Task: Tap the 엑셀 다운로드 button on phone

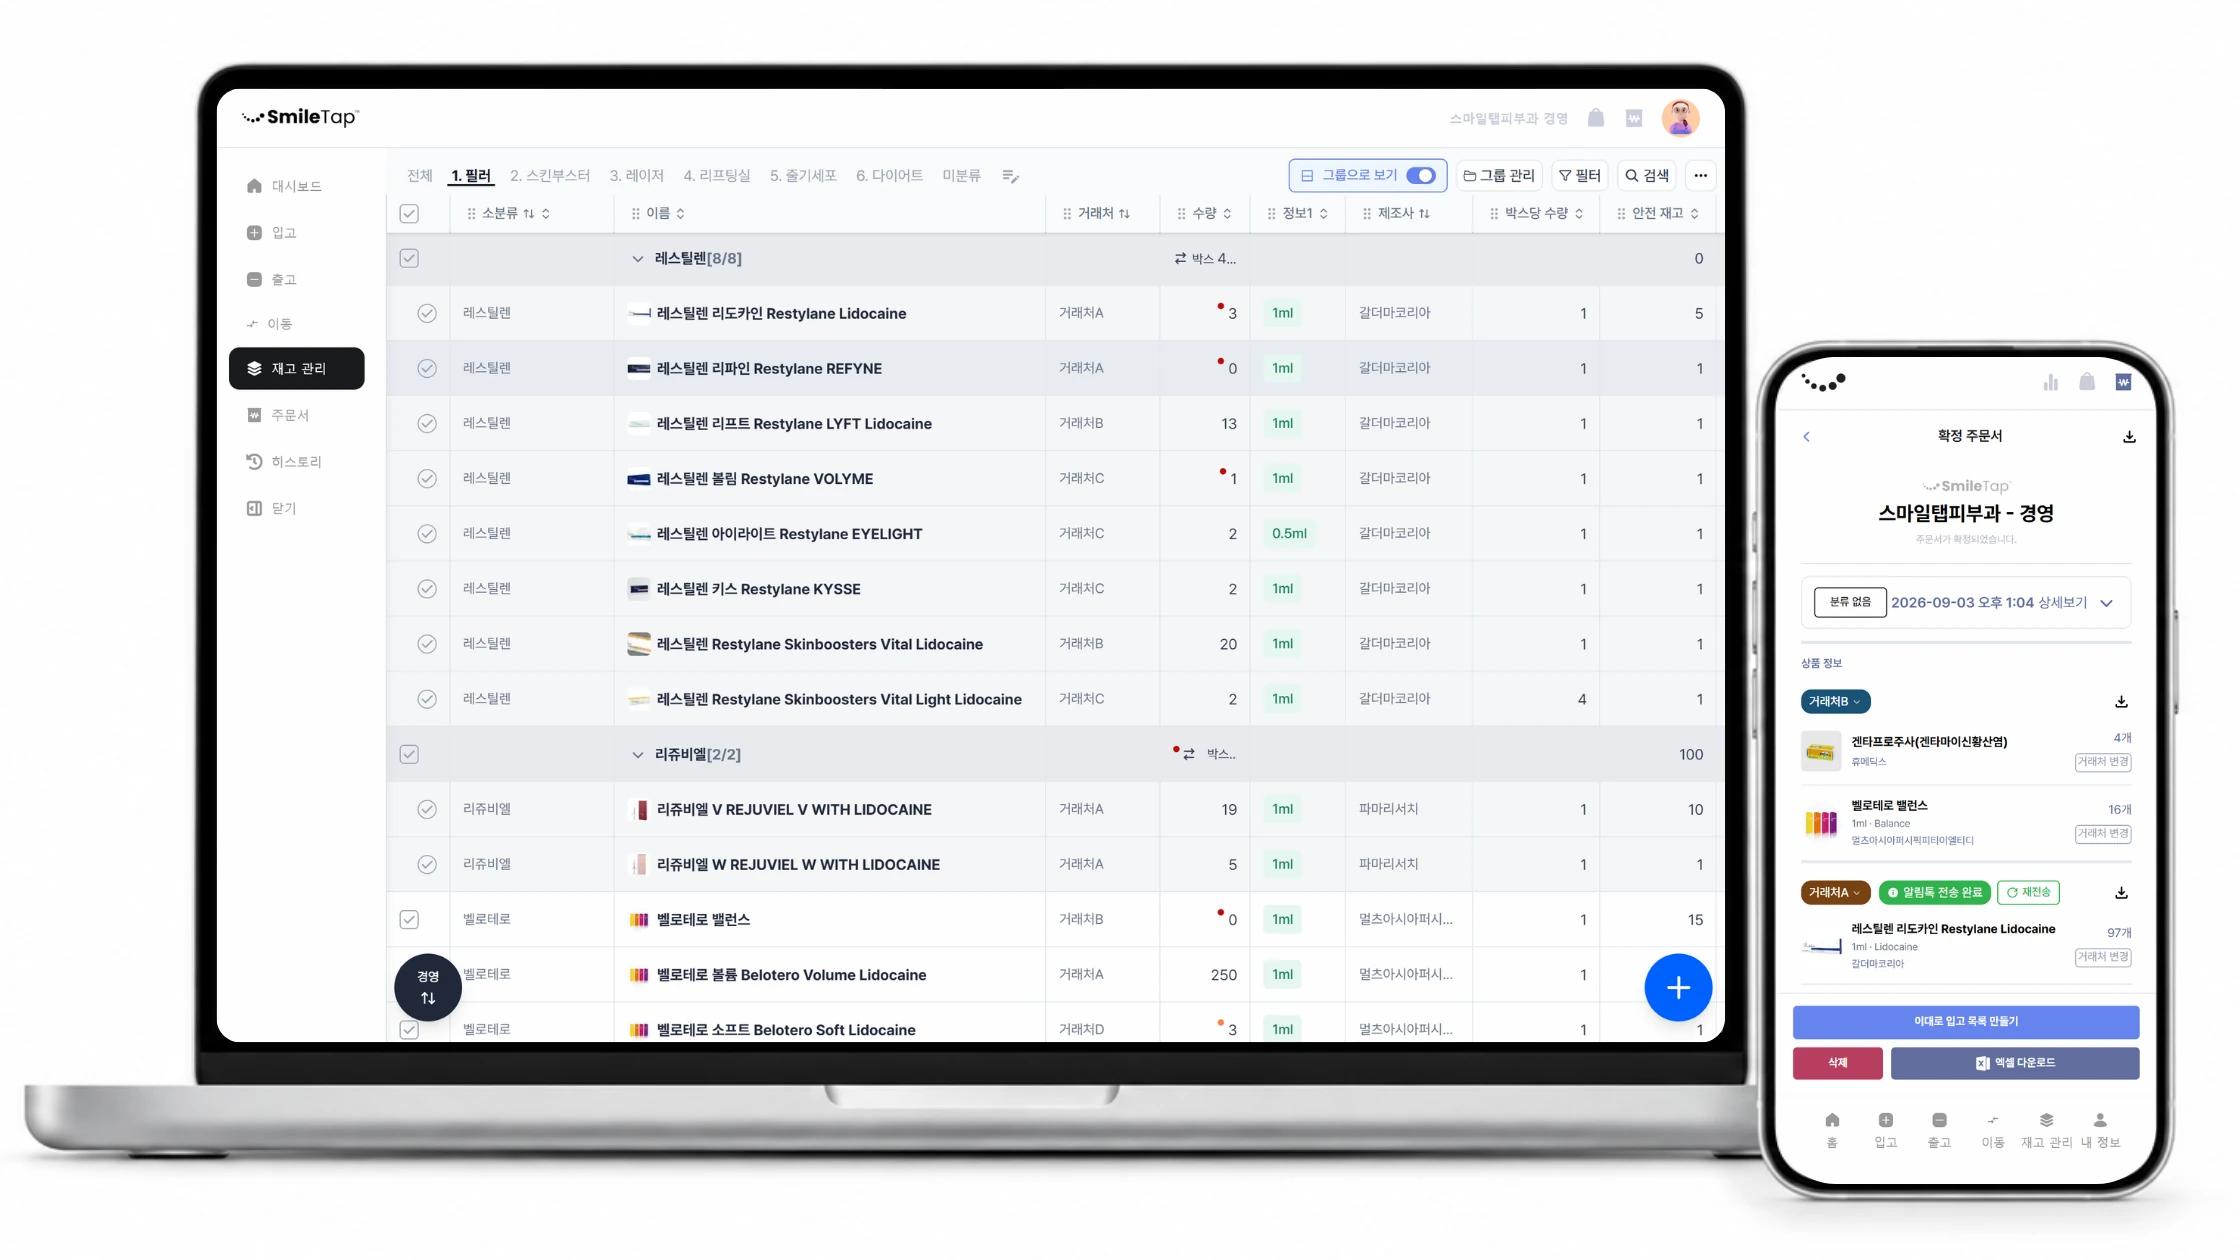Action: tap(2015, 1063)
